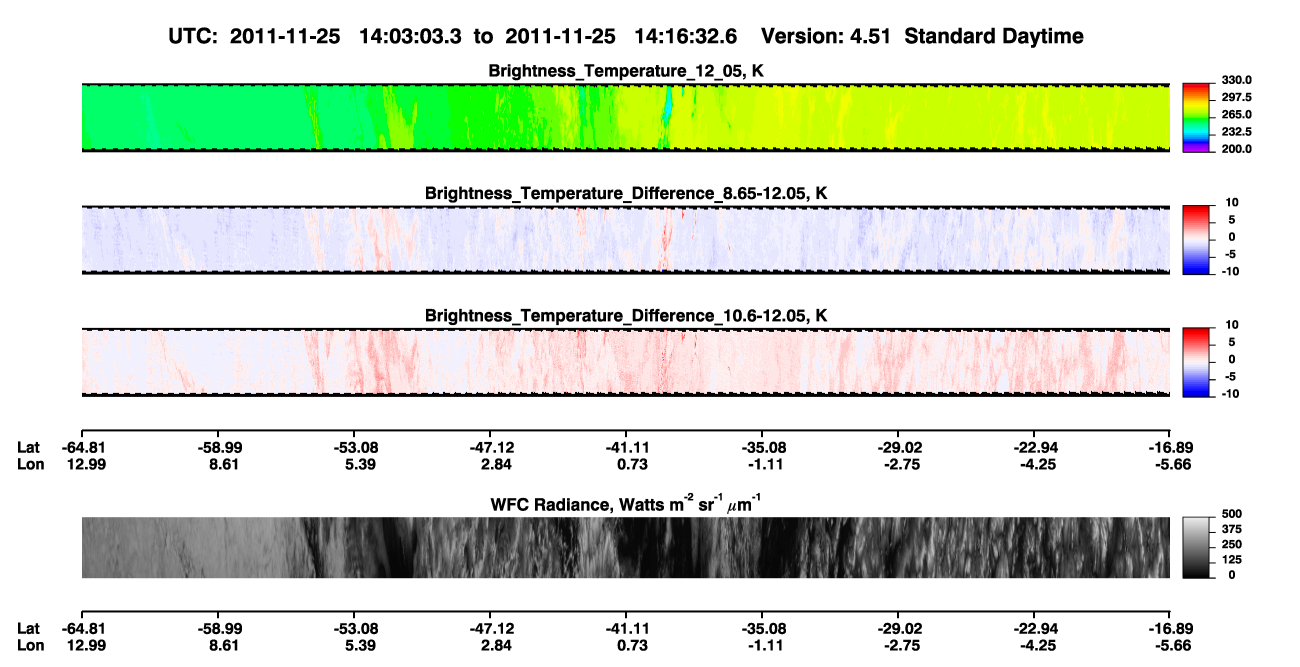Click bottom axis latitude label -41.11
The image size is (1300, 667).
click(x=626, y=628)
